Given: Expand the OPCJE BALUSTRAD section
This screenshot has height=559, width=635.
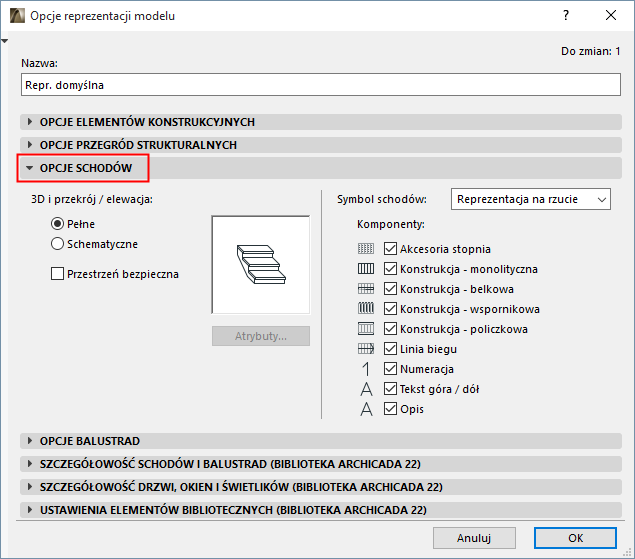Looking at the screenshot, I should (x=321, y=441).
